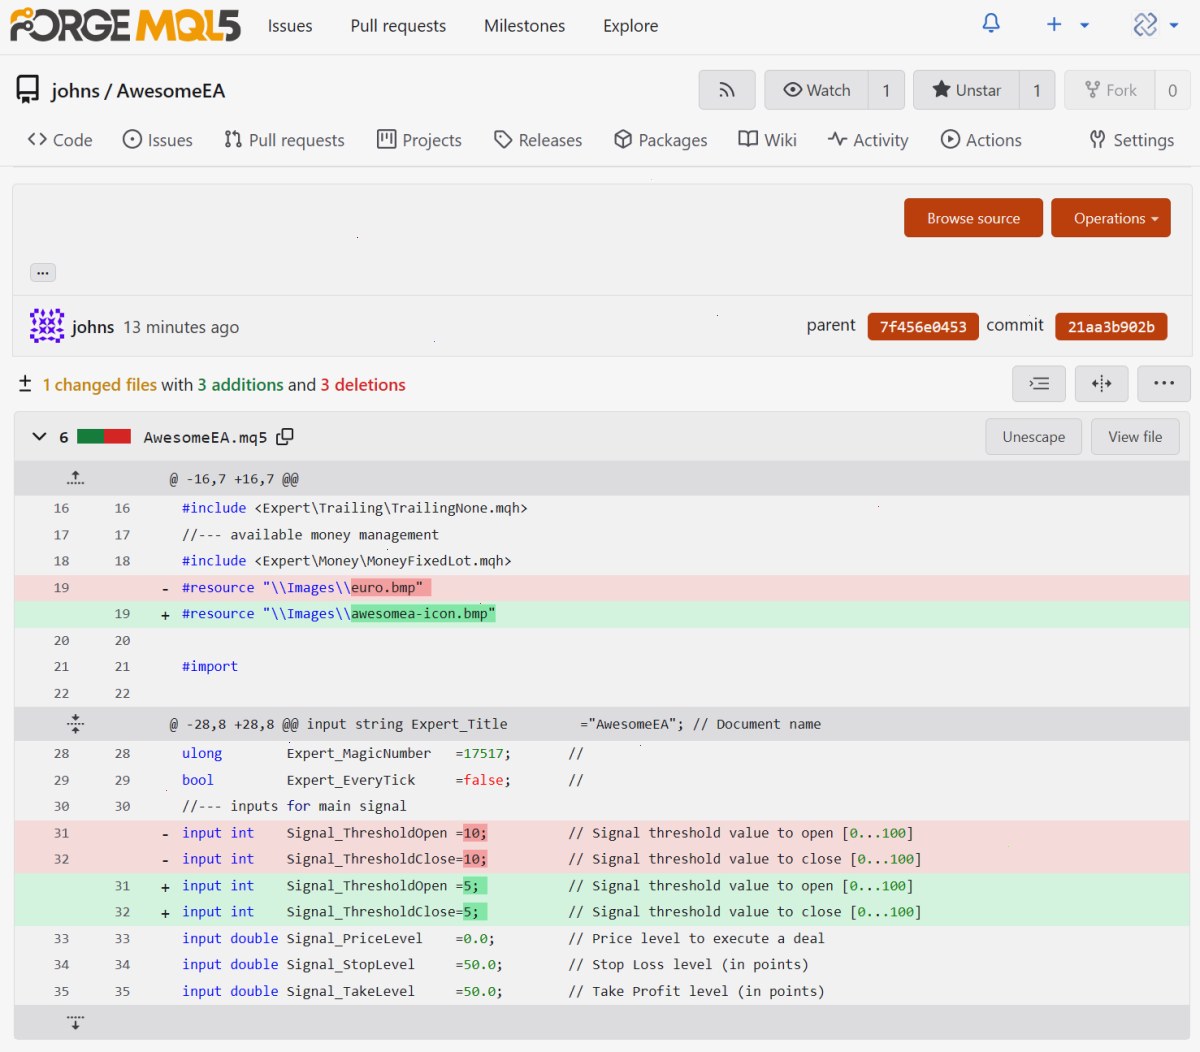Open the notifications bell

[991, 24]
